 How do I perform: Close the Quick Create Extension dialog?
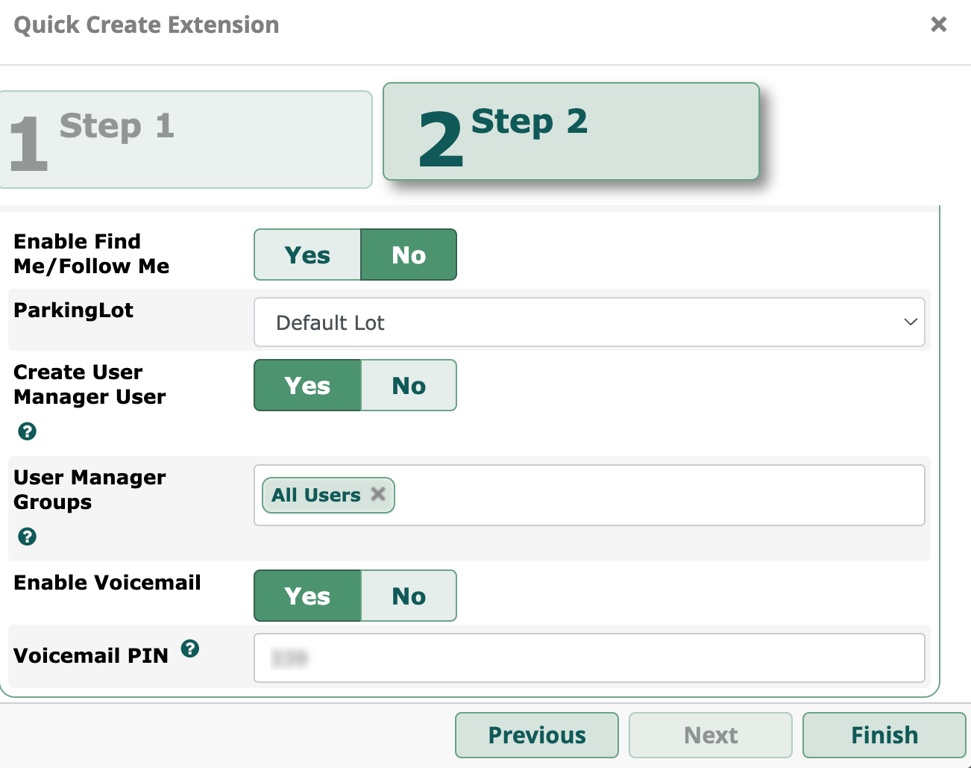click(938, 24)
